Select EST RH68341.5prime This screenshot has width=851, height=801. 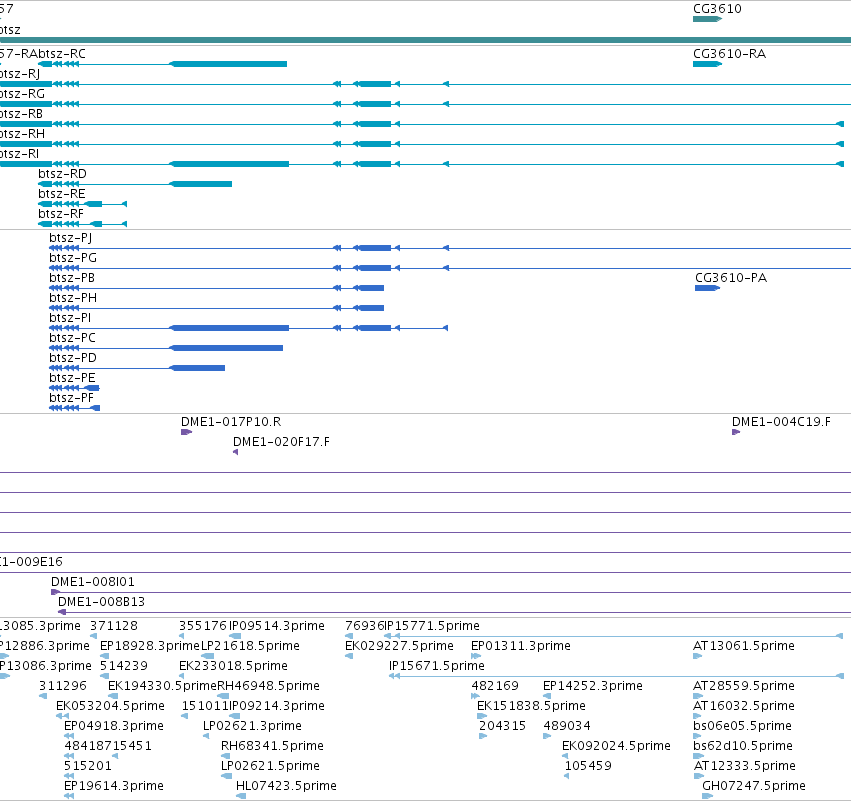click(x=272, y=746)
